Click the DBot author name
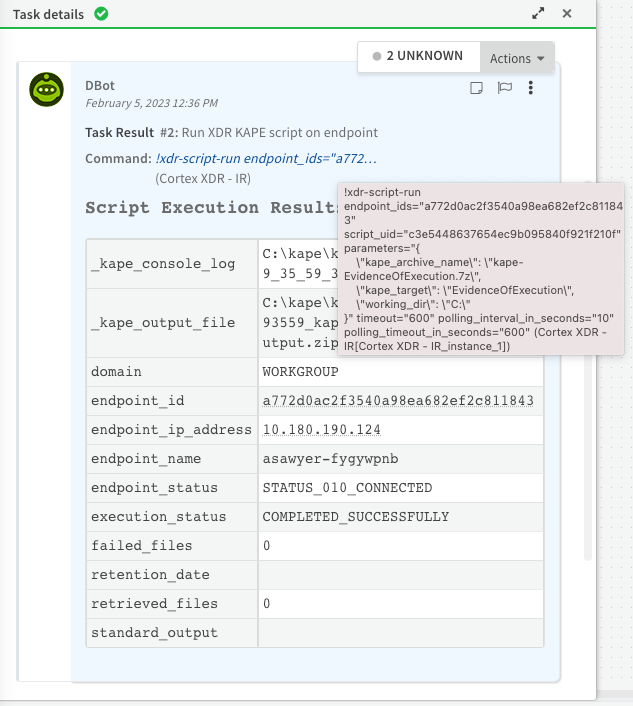Screen dimensions: 633x706 tap(100, 86)
